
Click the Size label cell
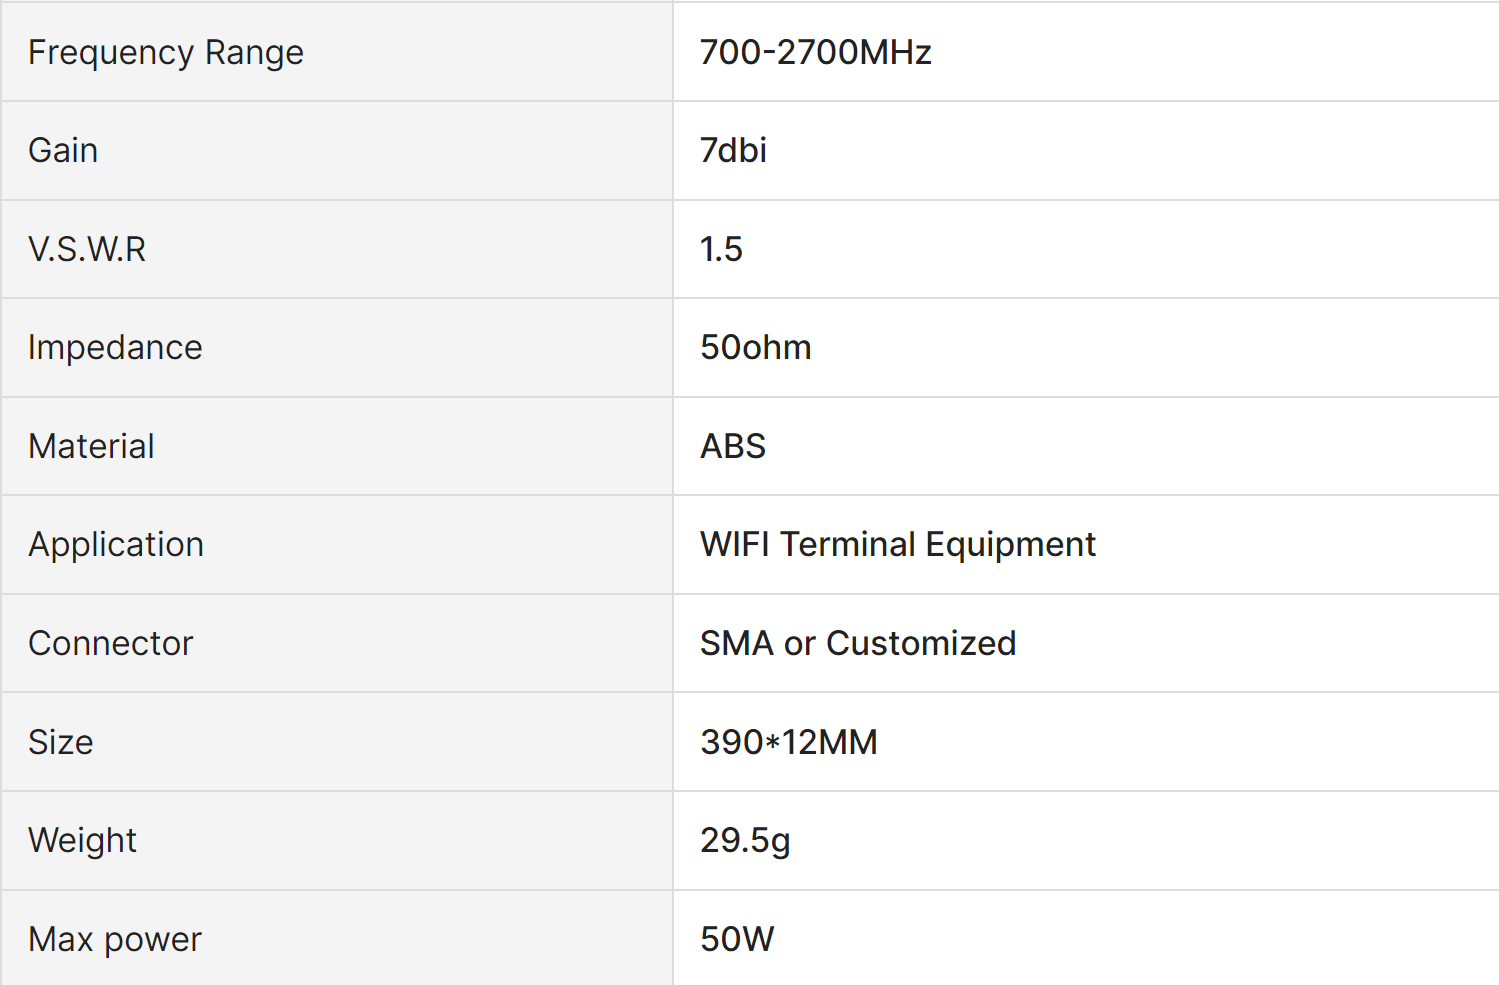click(60, 742)
